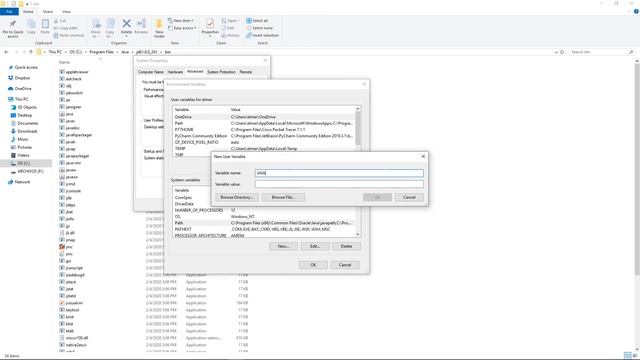Open the Easy access dropdown
640x360 pixels.
(182, 28)
